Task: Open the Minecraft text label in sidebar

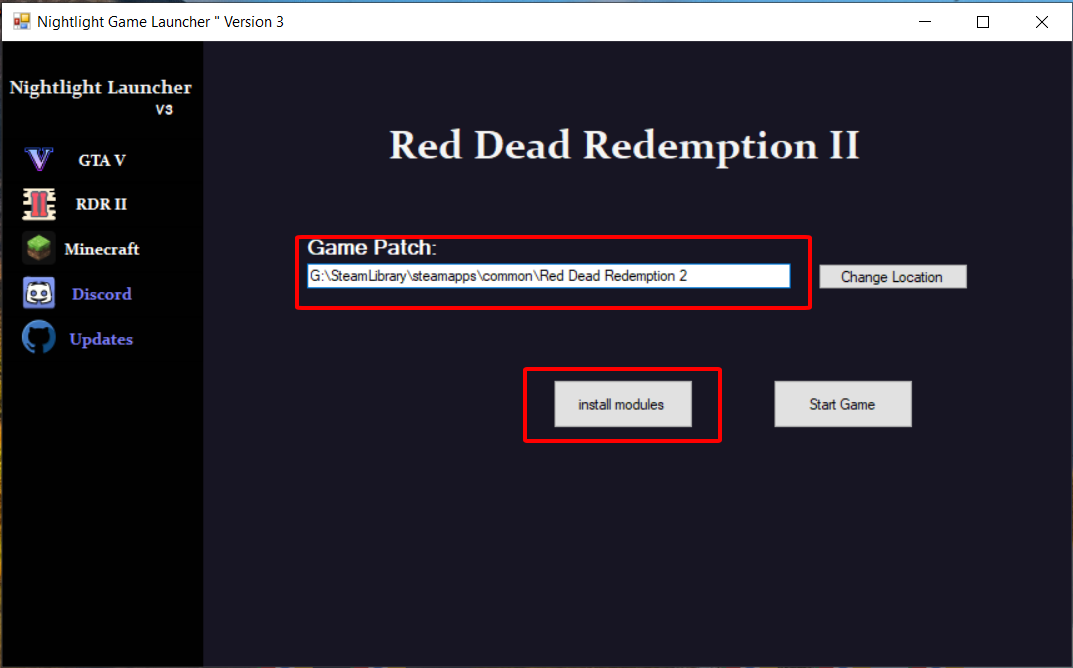Action: [x=102, y=249]
